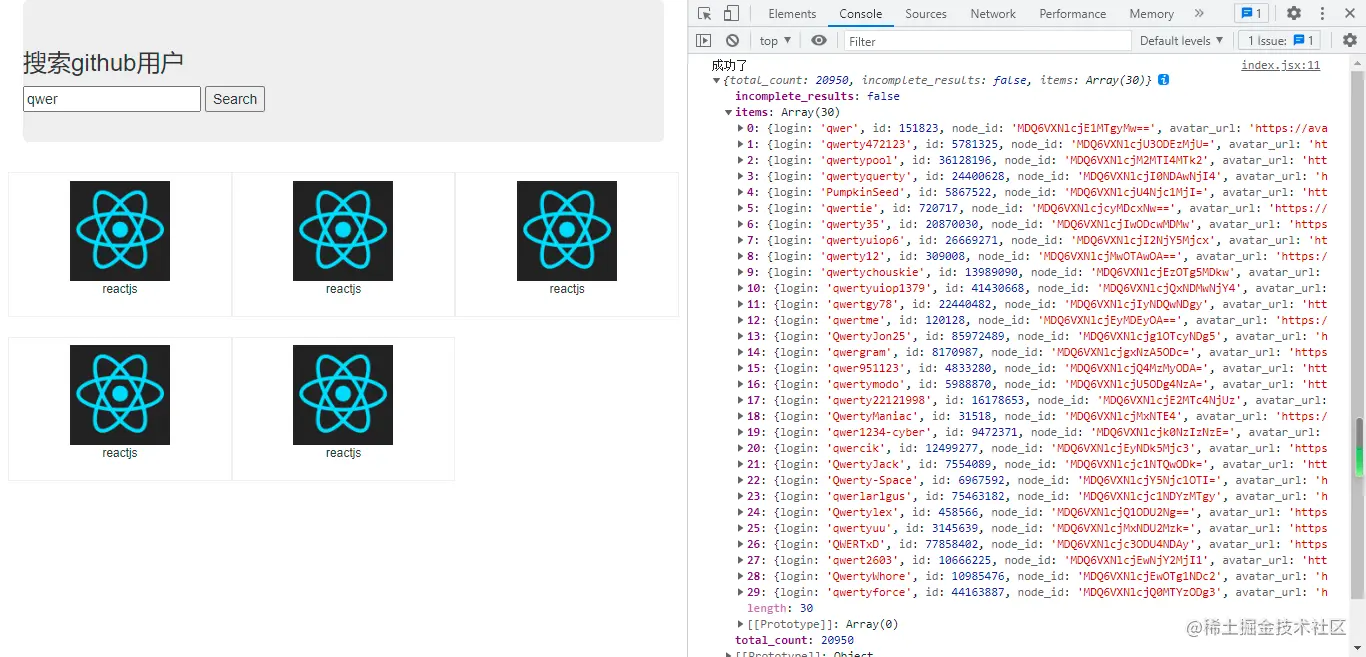Collapse the top-level logged object
The width and height of the screenshot is (1366, 657).
point(716,81)
